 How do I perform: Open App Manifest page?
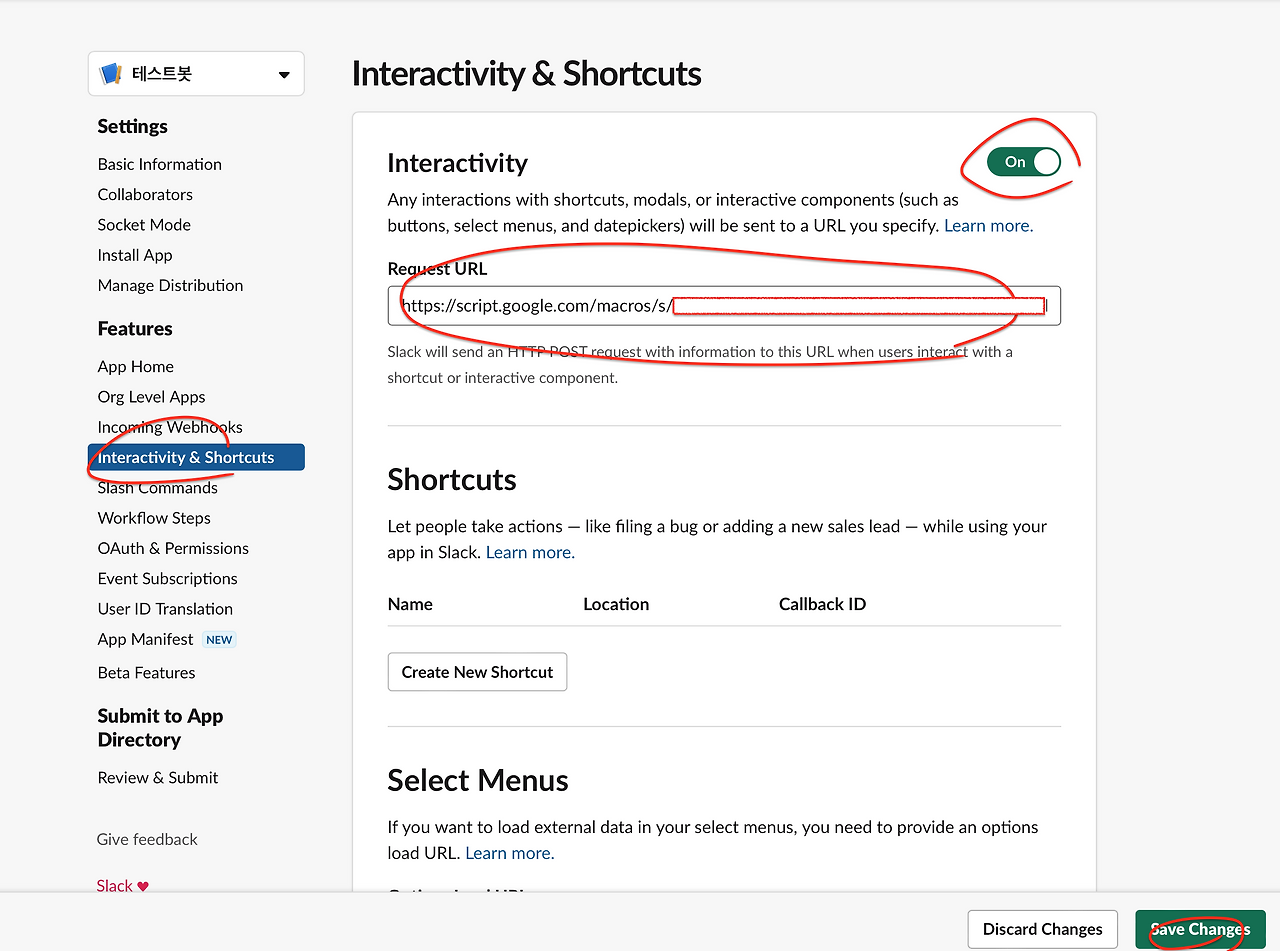tap(146, 639)
